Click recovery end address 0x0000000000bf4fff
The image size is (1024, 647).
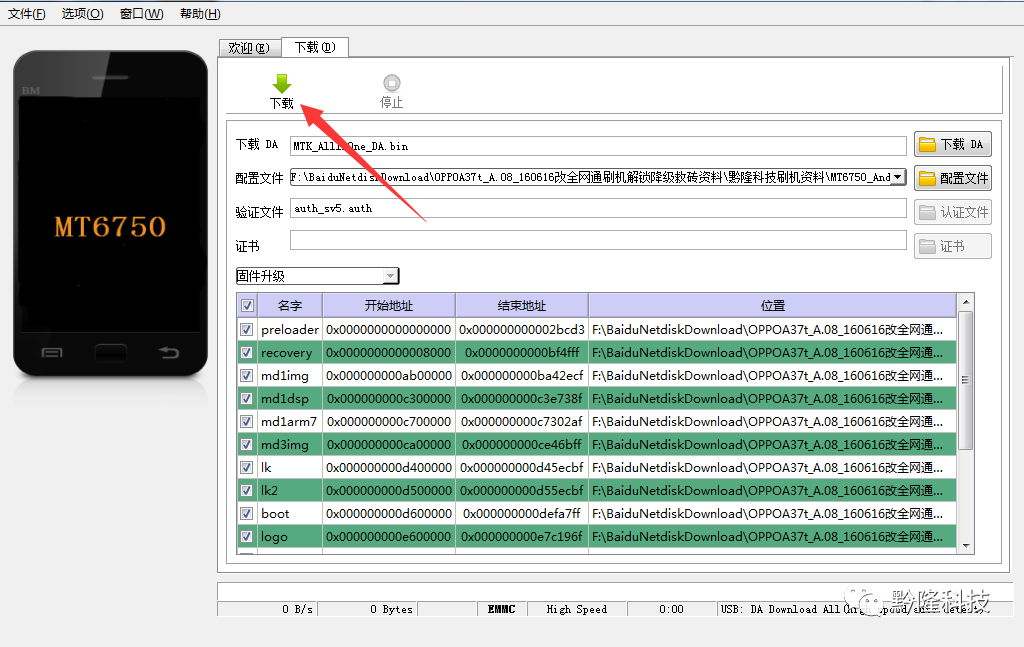522,353
